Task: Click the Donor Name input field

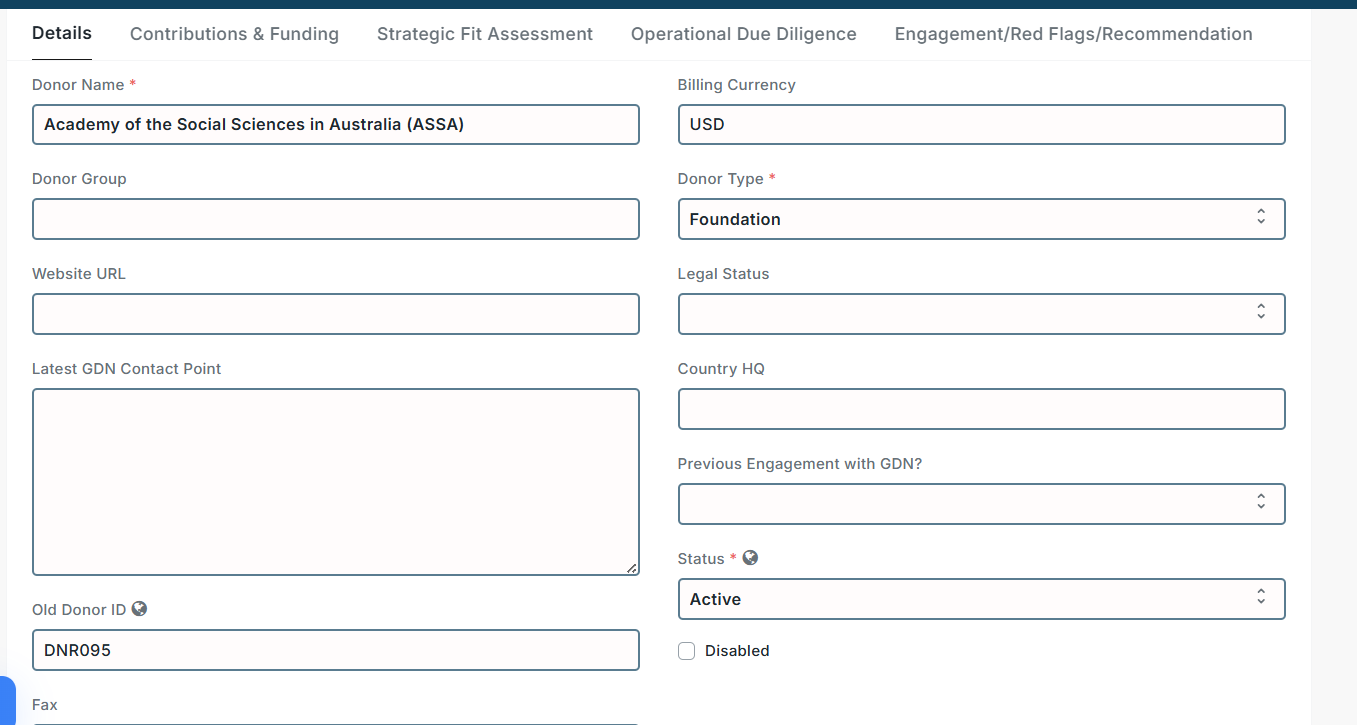Action: tap(335, 125)
